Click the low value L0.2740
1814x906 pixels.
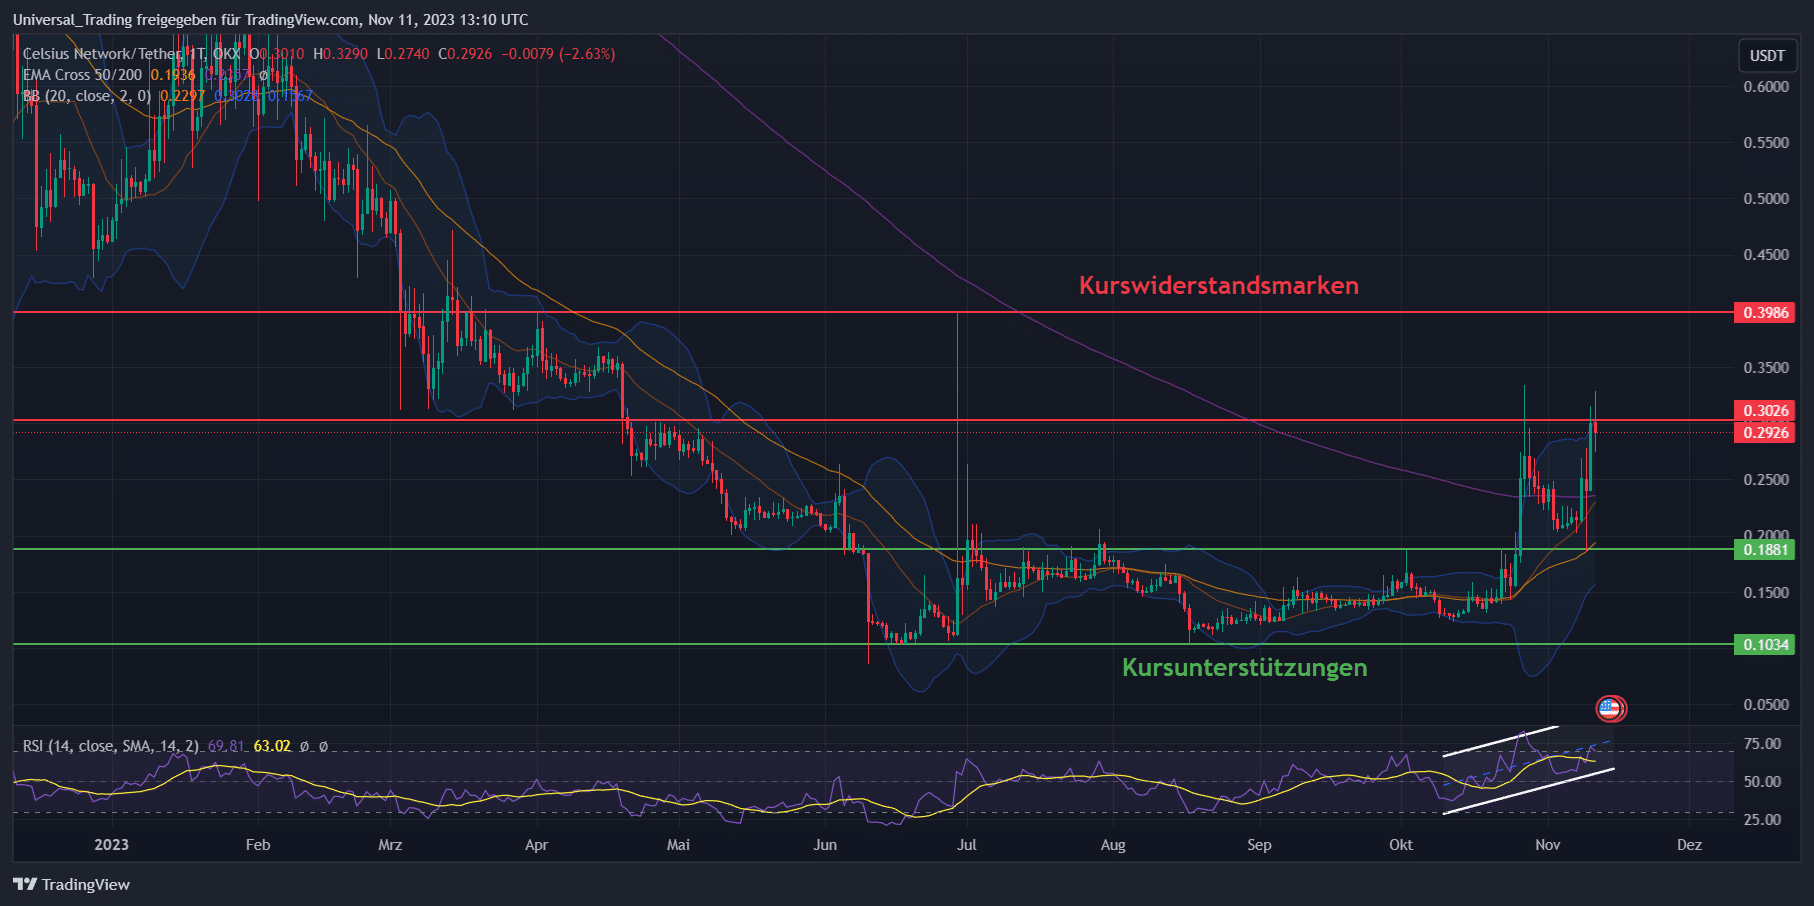click(x=403, y=54)
